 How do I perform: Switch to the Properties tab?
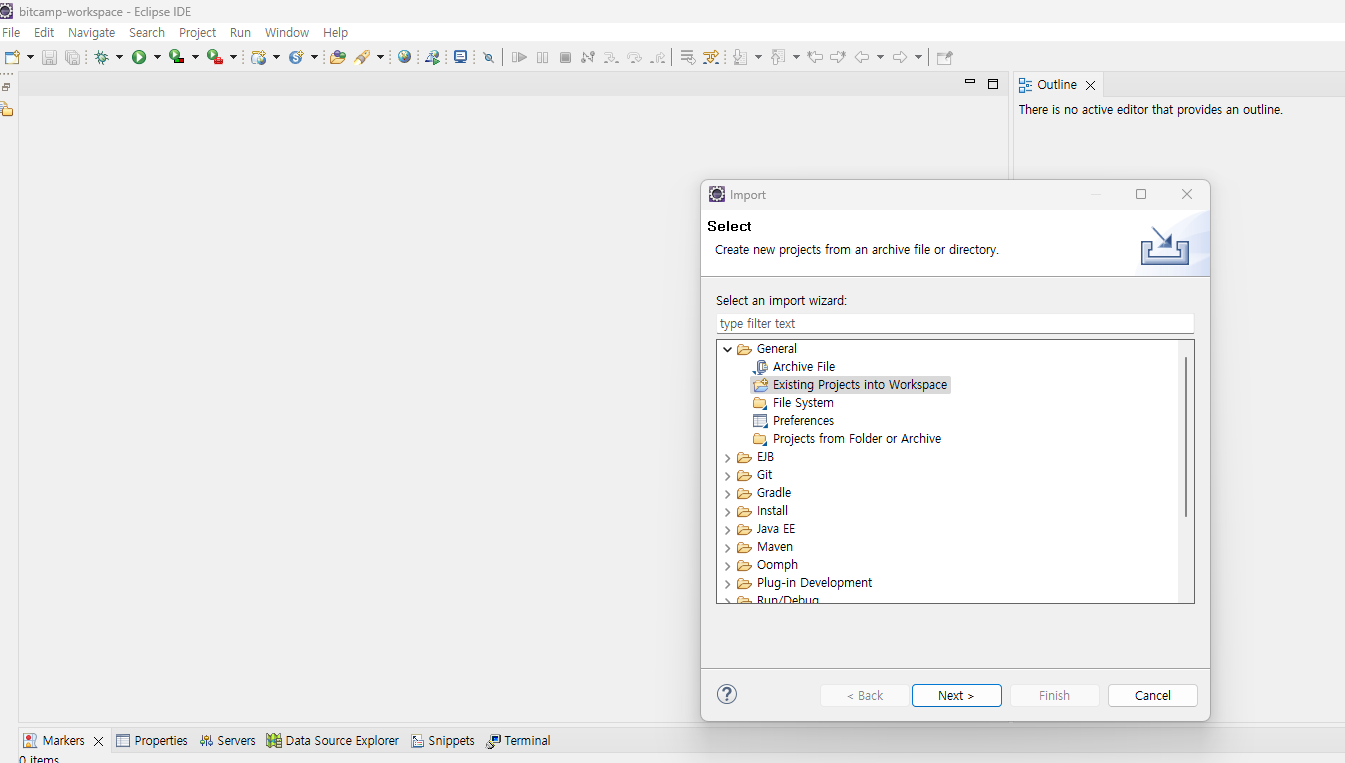(x=152, y=741)
